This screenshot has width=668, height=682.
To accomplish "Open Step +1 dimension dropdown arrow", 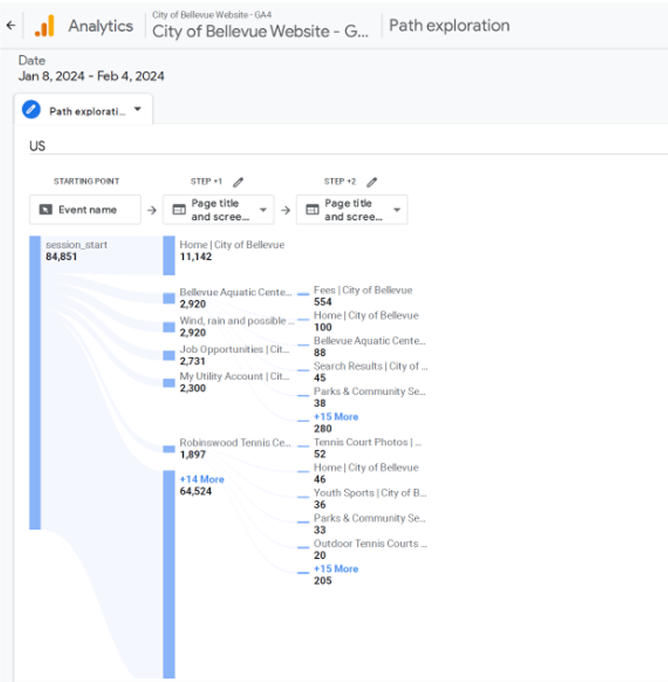I will click(x=263, y=210).
